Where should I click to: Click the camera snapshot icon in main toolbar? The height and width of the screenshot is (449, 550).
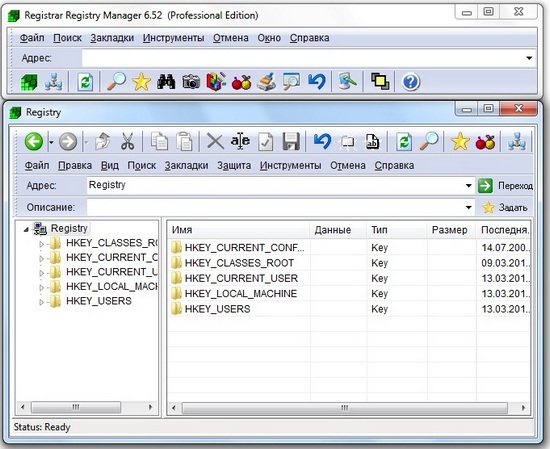191,82
